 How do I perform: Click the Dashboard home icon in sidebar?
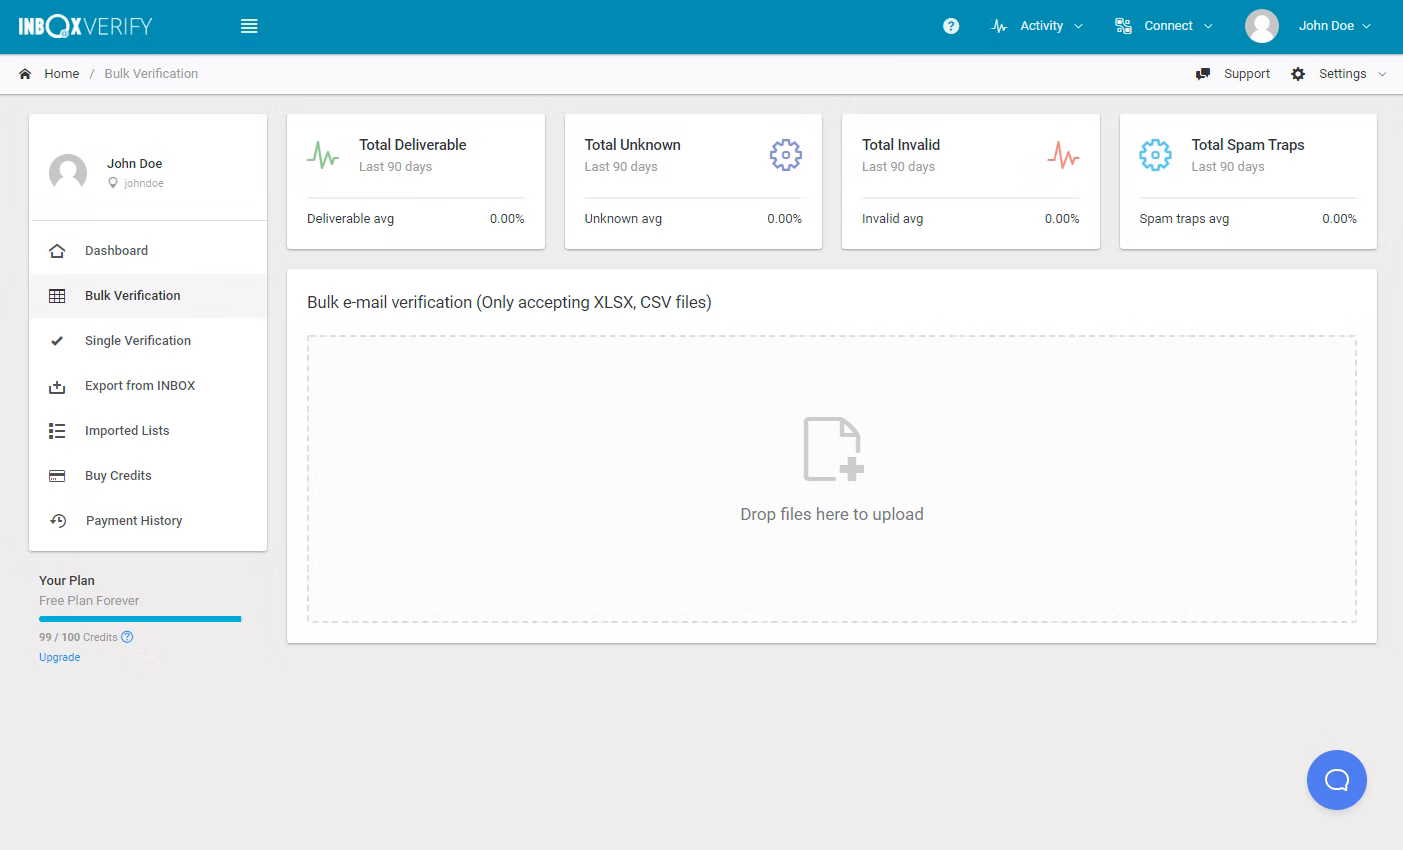point(57,251)
